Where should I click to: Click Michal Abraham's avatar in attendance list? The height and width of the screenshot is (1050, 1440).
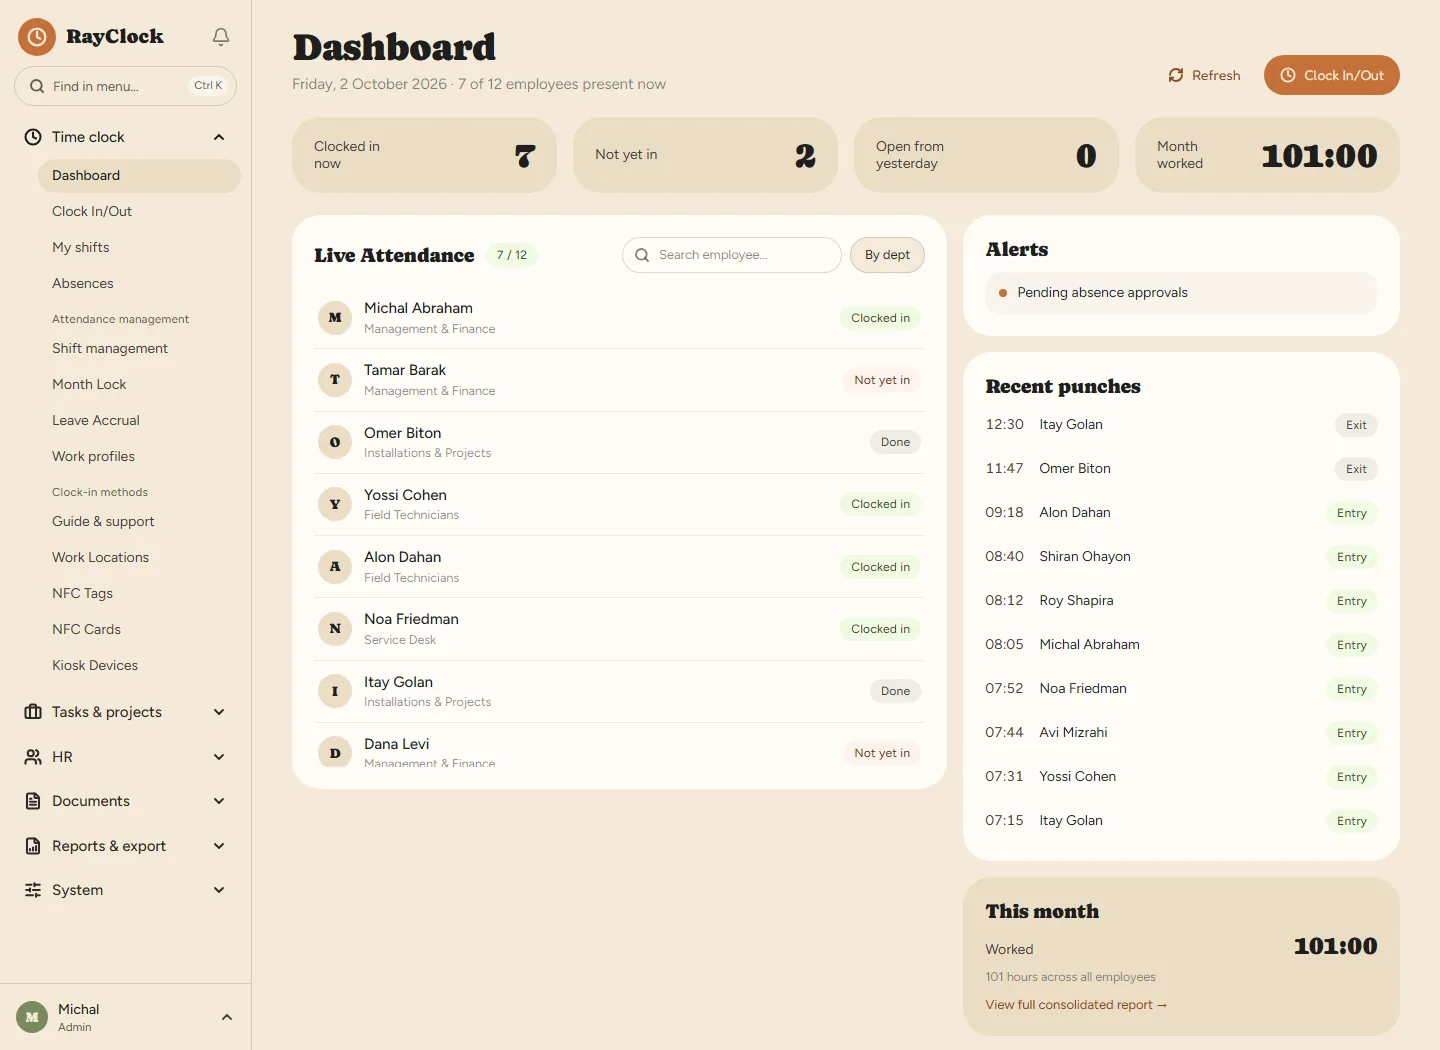point(335,318)
